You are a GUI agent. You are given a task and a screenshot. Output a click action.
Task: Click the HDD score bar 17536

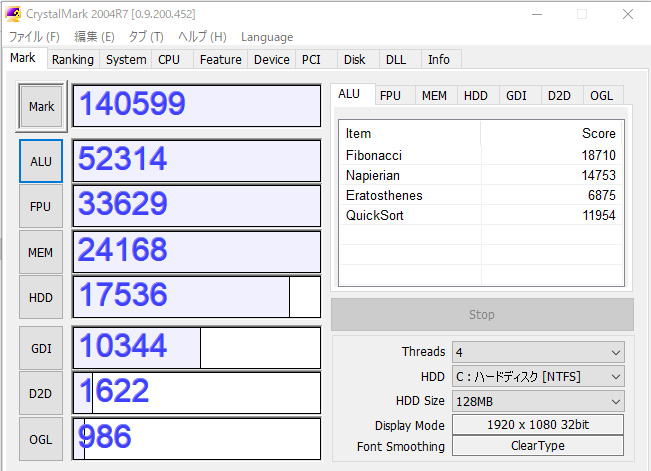click(x=197, y=297)
